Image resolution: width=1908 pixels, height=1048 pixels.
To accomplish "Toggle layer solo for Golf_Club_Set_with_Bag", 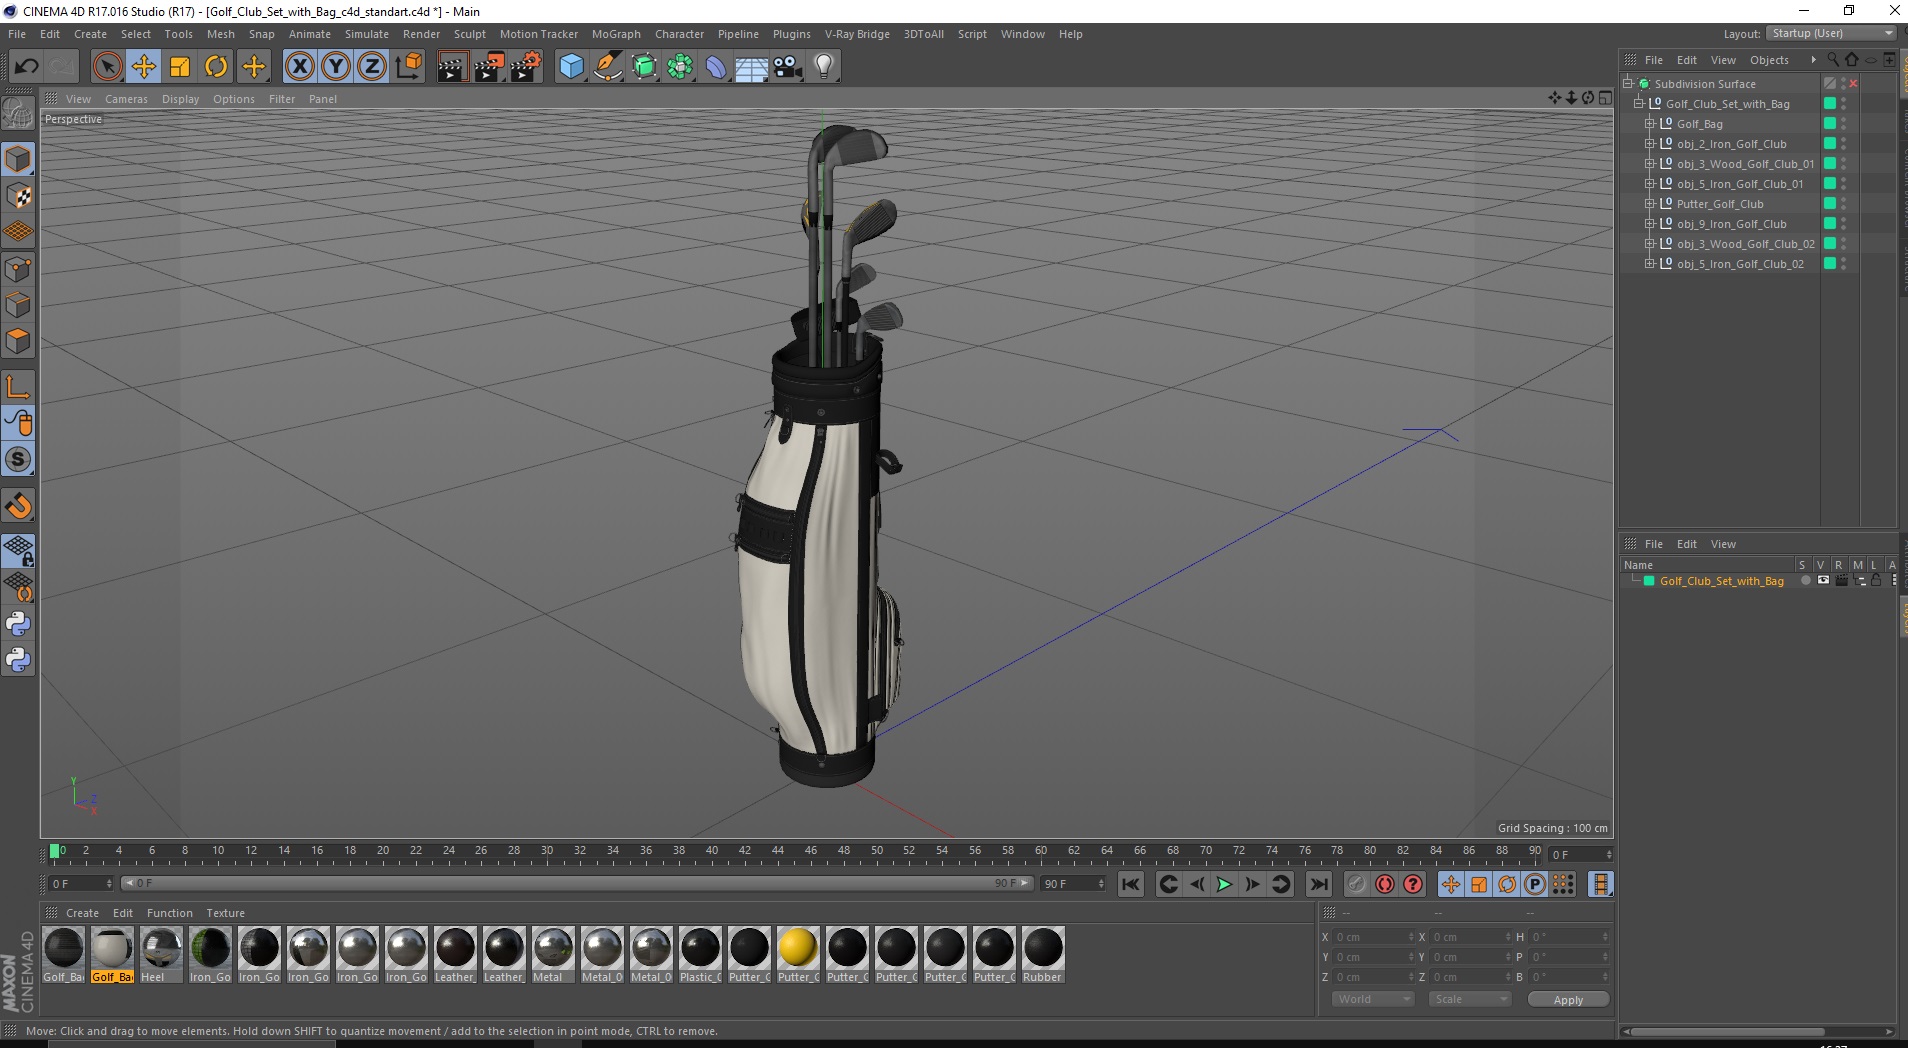I will click(x=1805, y=581).
